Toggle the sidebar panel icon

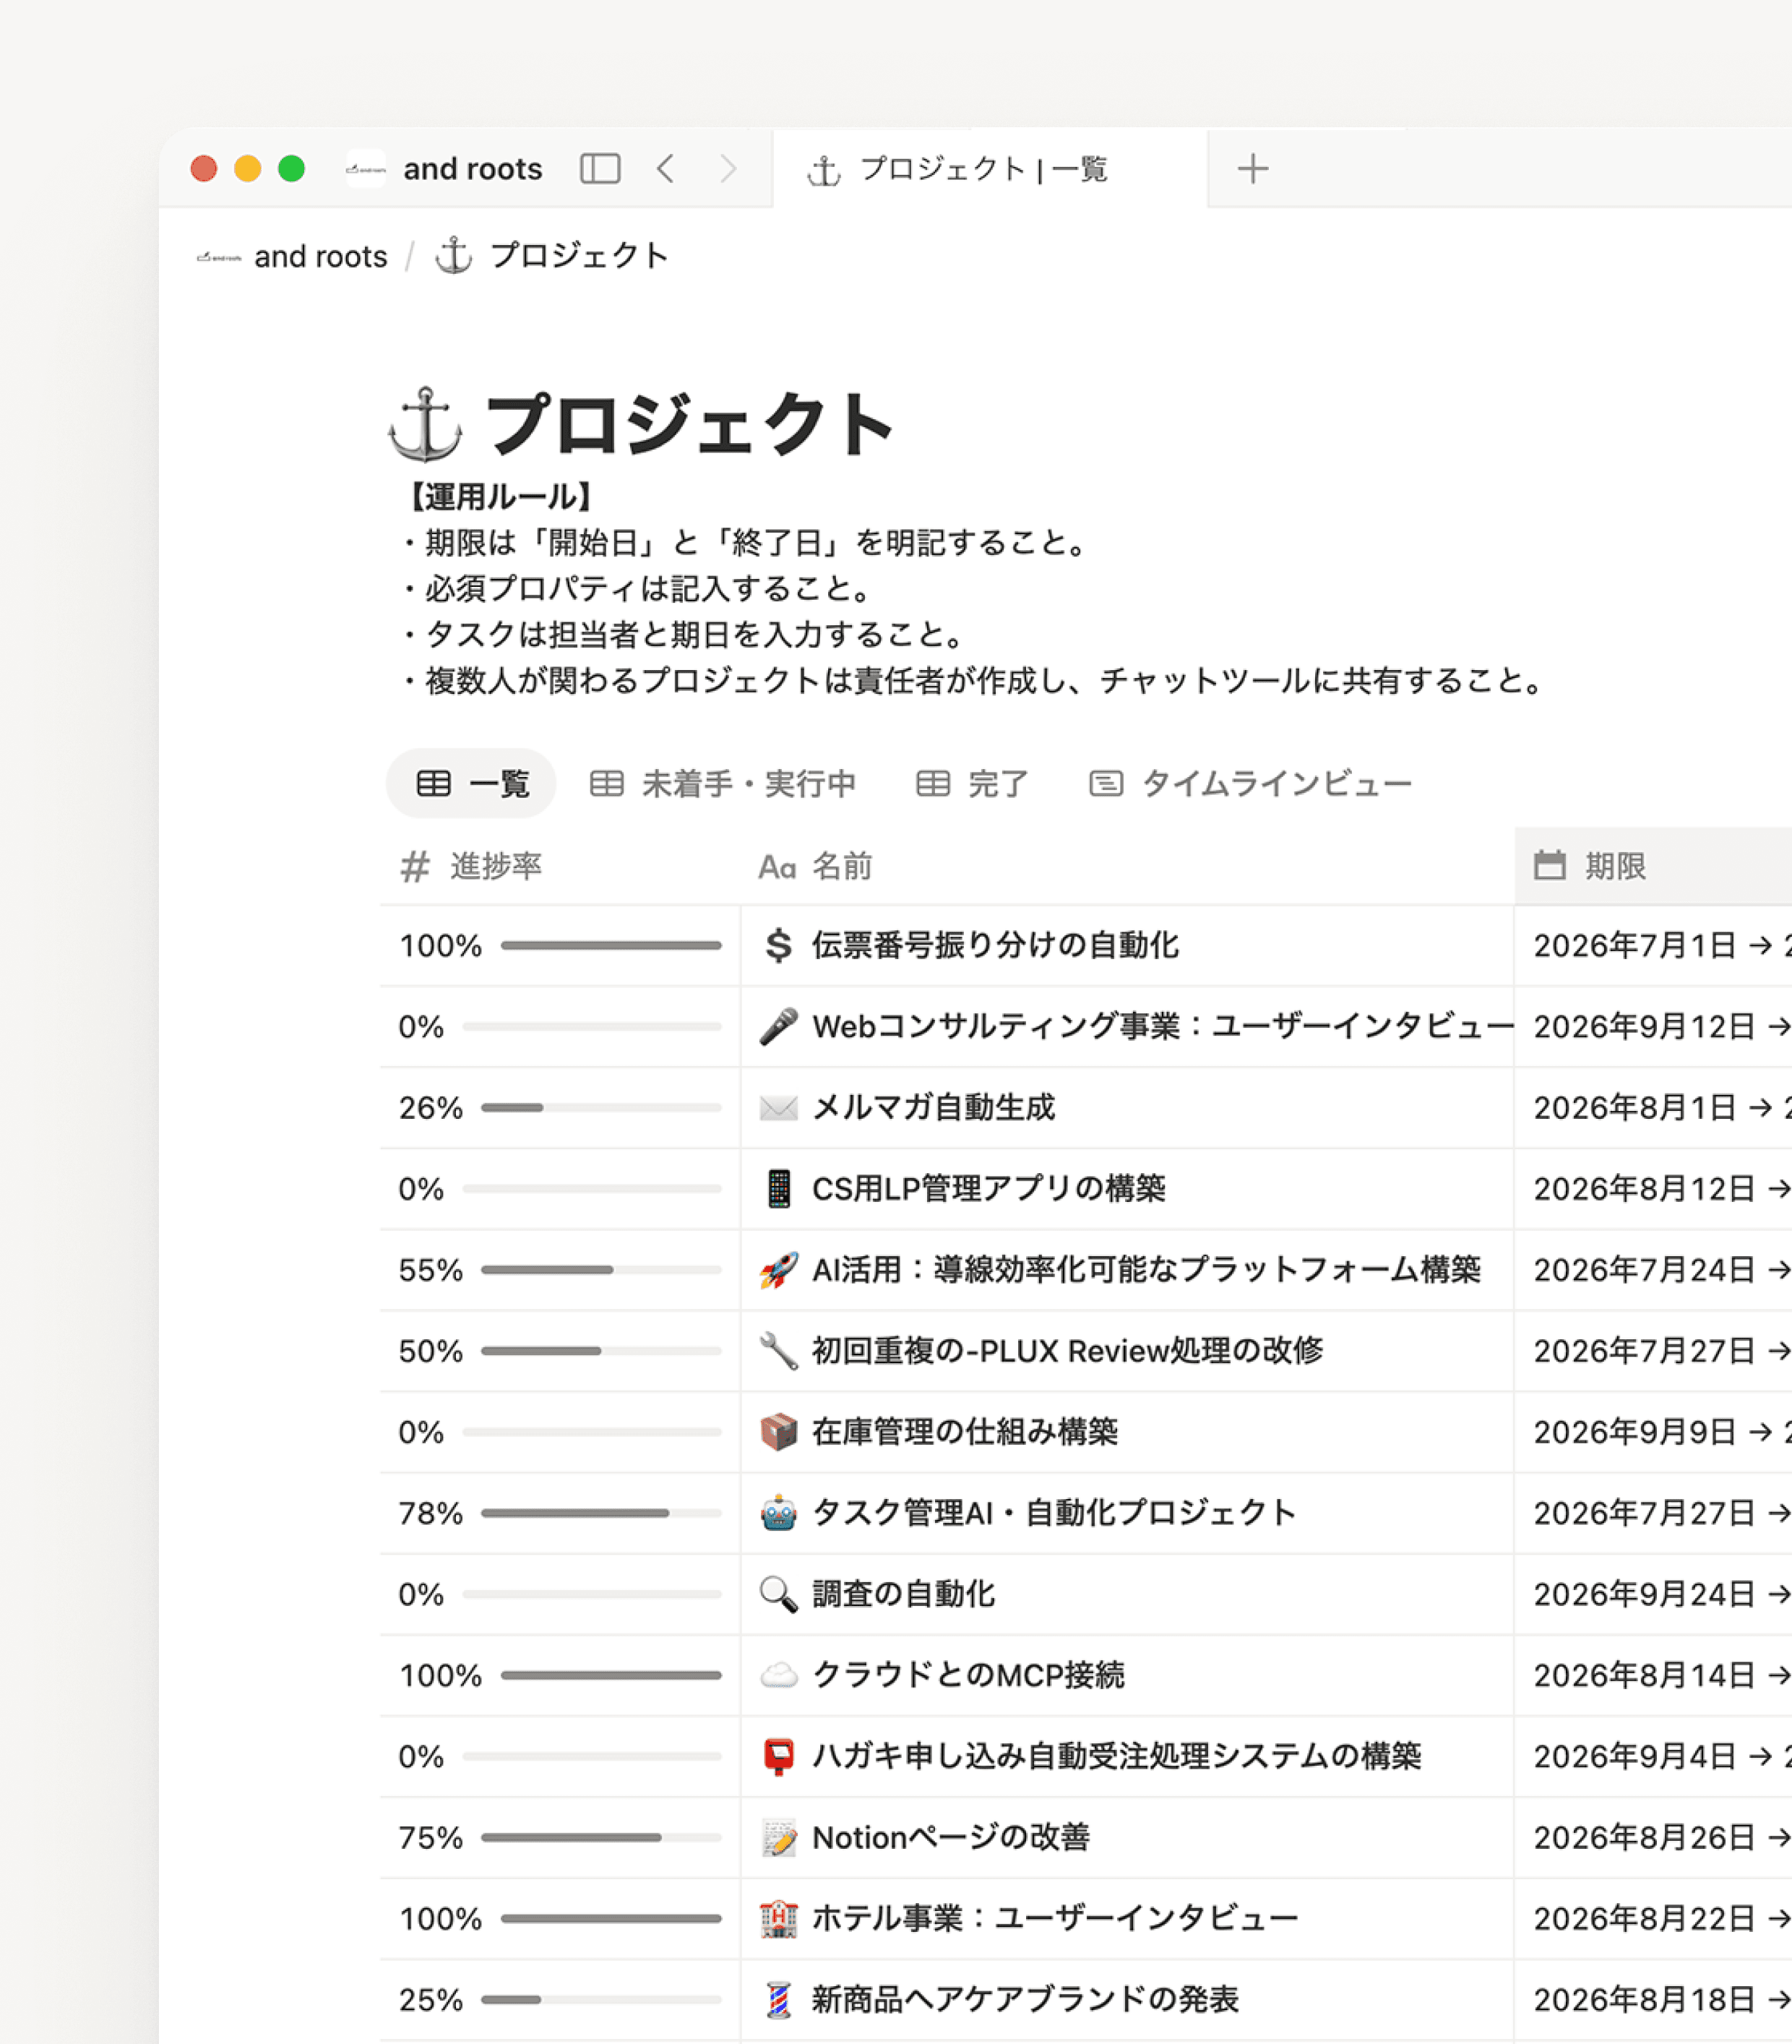(x=600, y=168)
